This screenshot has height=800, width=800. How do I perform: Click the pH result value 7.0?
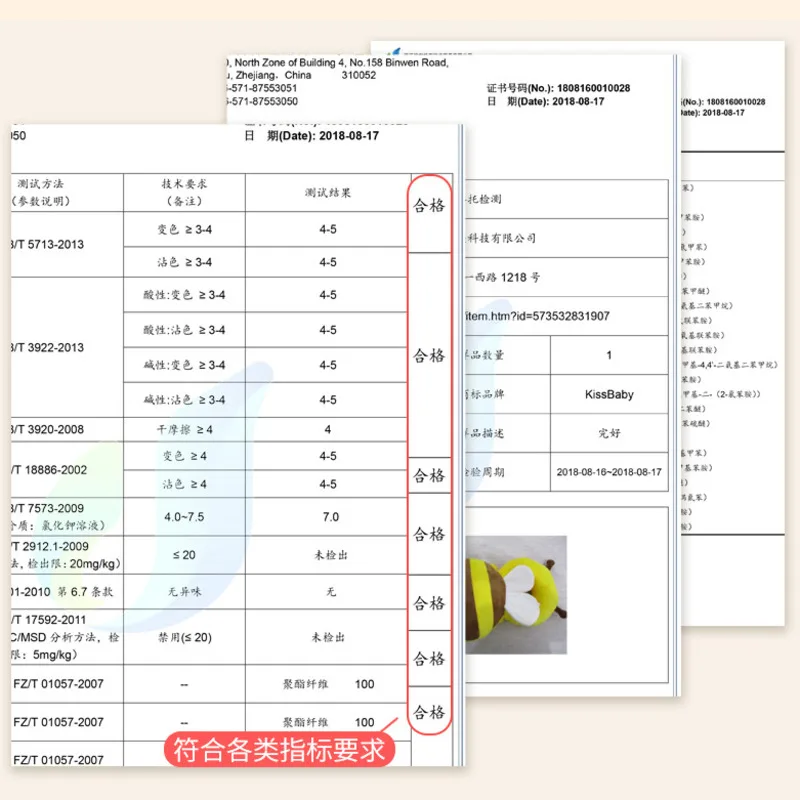tap(331, 517)
